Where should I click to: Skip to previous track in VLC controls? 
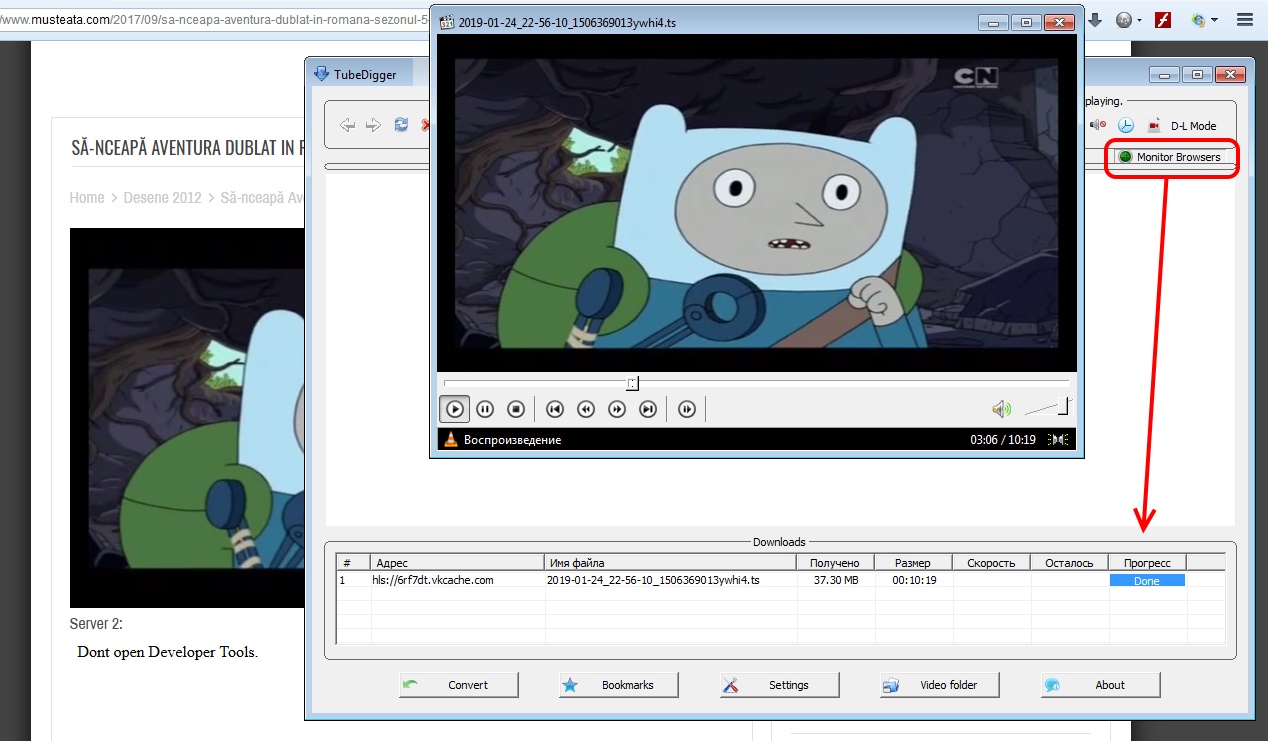555,408
